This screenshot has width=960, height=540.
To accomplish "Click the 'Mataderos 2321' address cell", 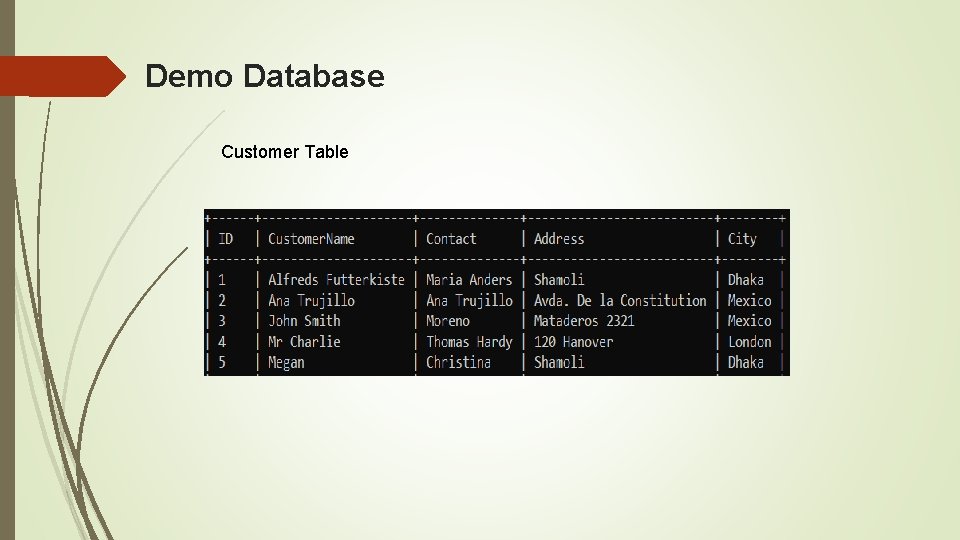I will coord(584,321).
